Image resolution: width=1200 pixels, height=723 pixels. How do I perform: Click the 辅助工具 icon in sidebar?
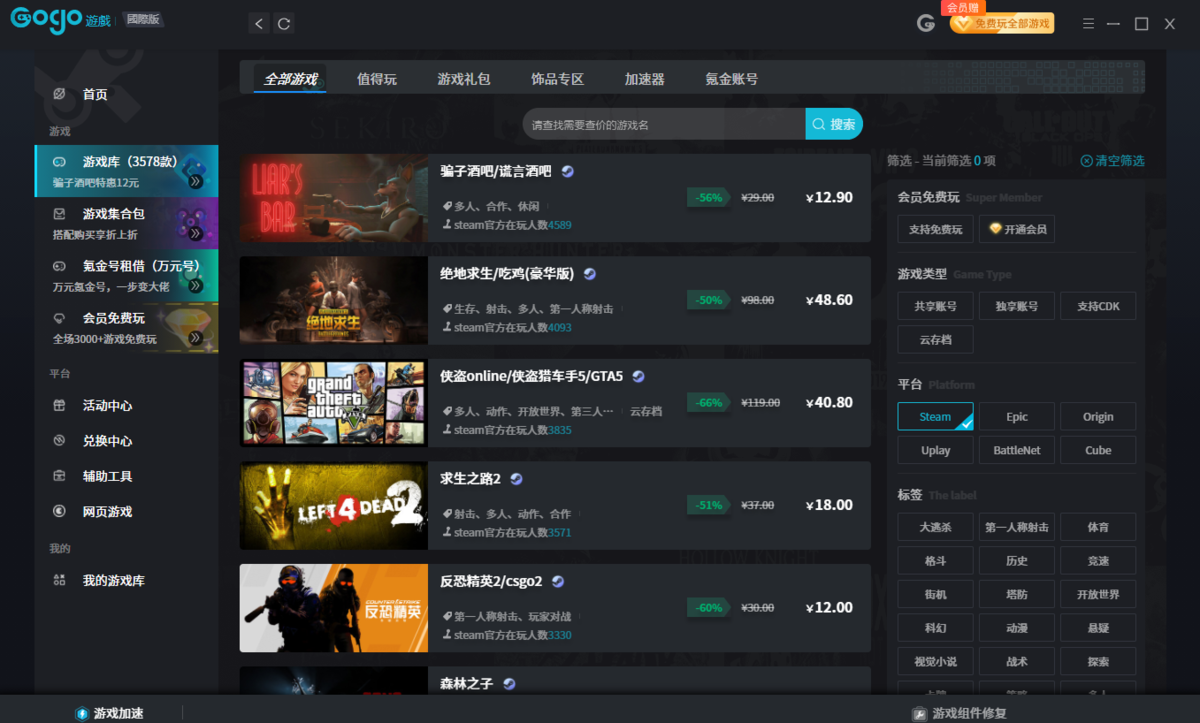(59, 476)
